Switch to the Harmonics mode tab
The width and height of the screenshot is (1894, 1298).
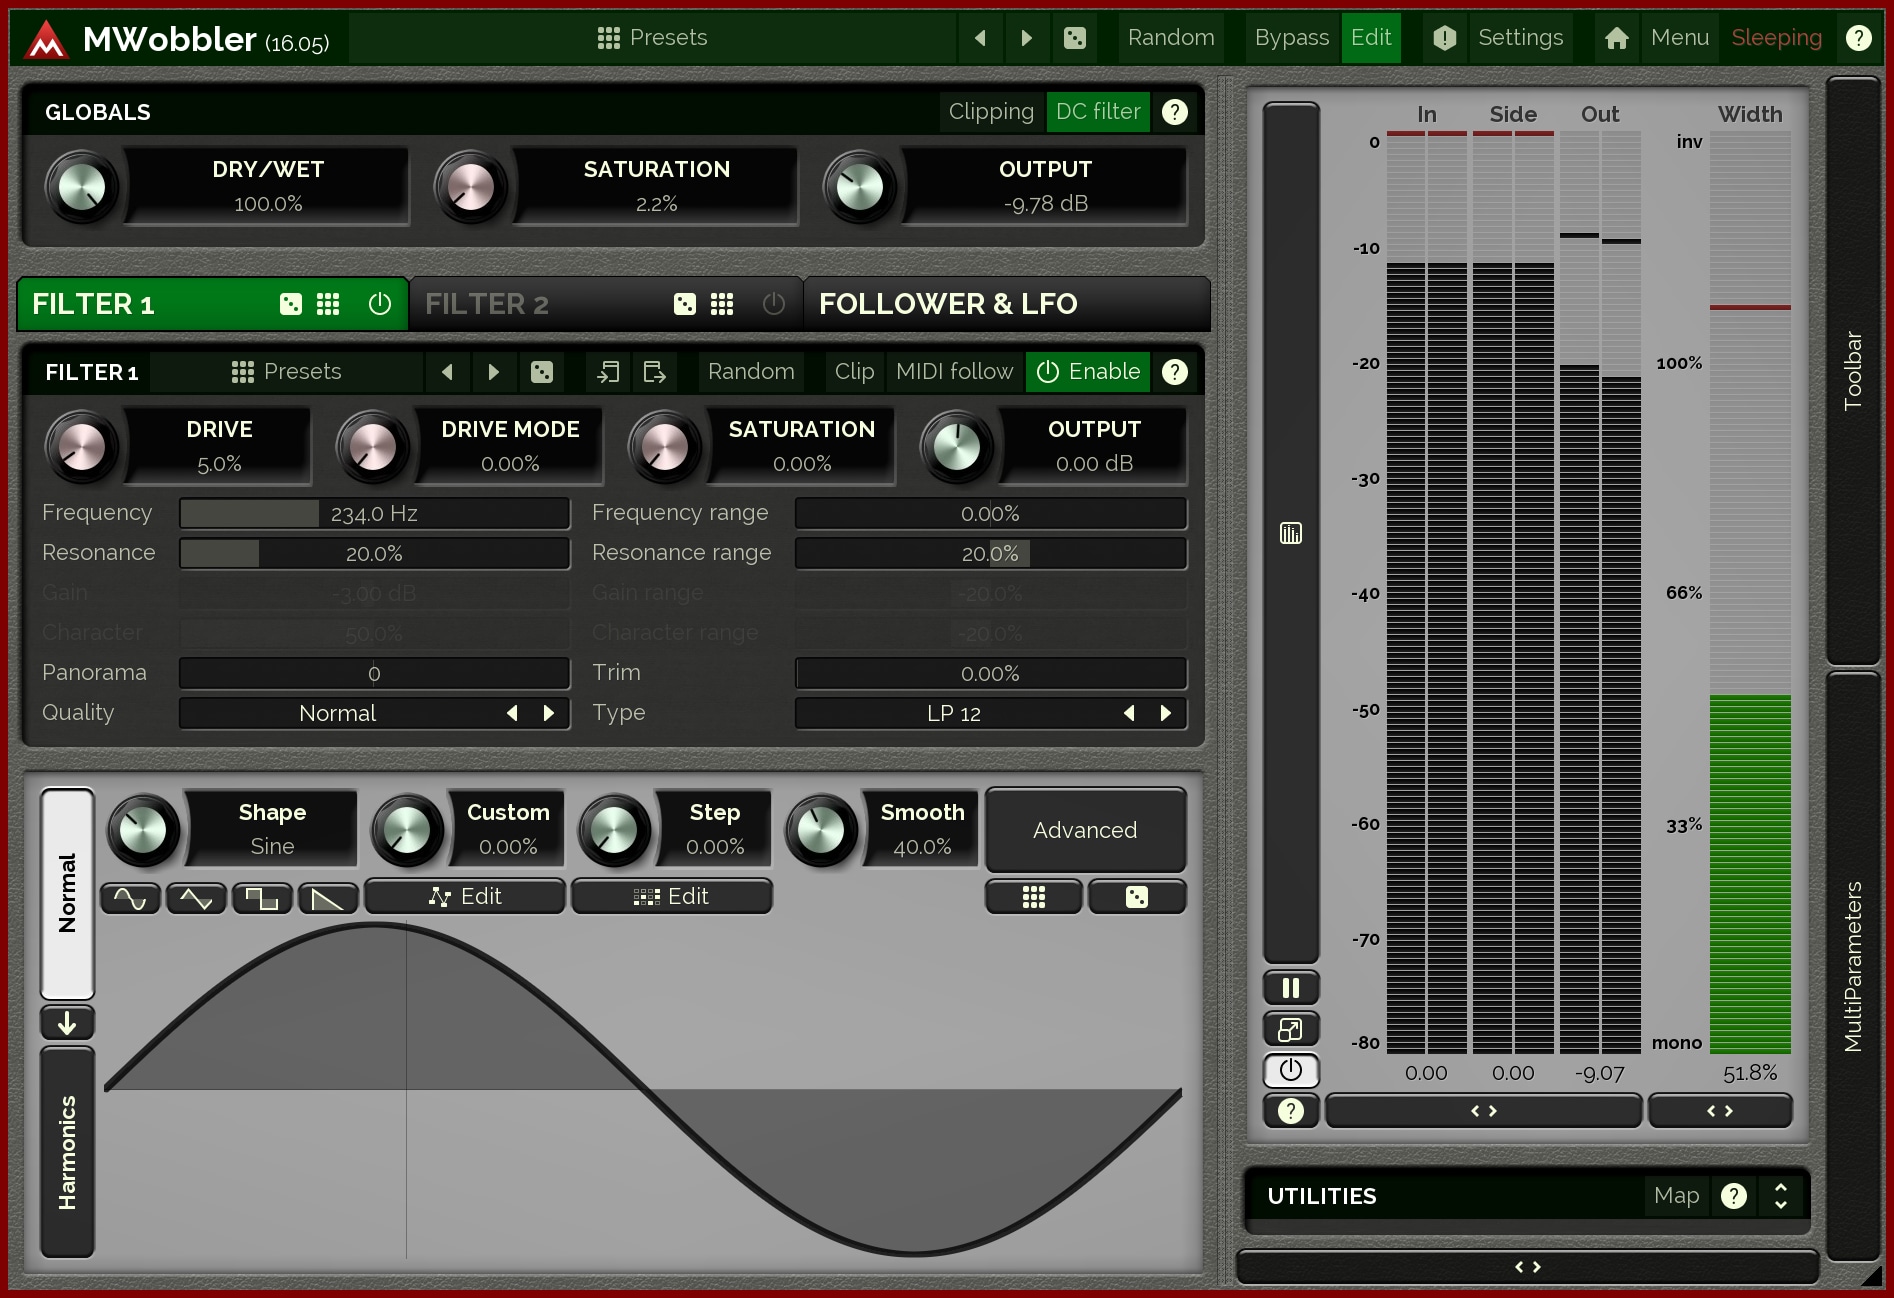tap(67, 1152)
